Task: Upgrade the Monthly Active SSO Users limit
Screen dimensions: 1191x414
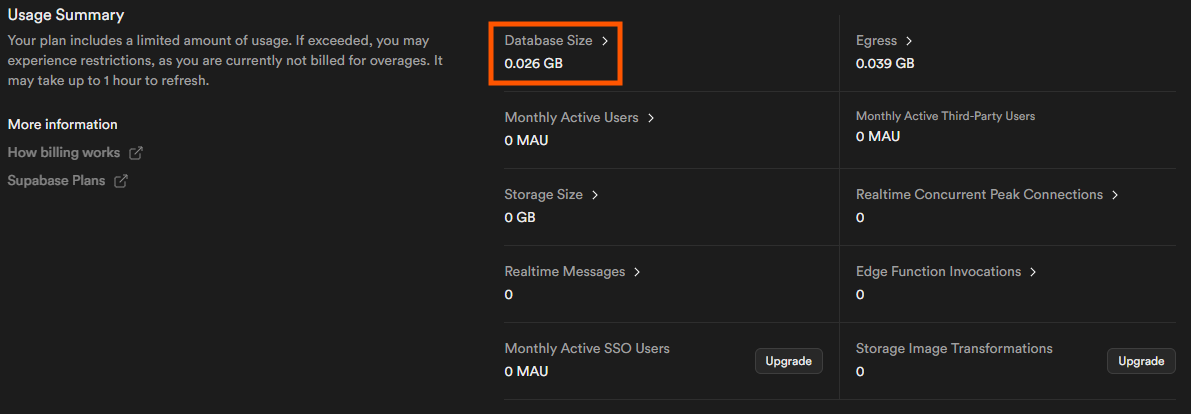Action: [788, 362]
